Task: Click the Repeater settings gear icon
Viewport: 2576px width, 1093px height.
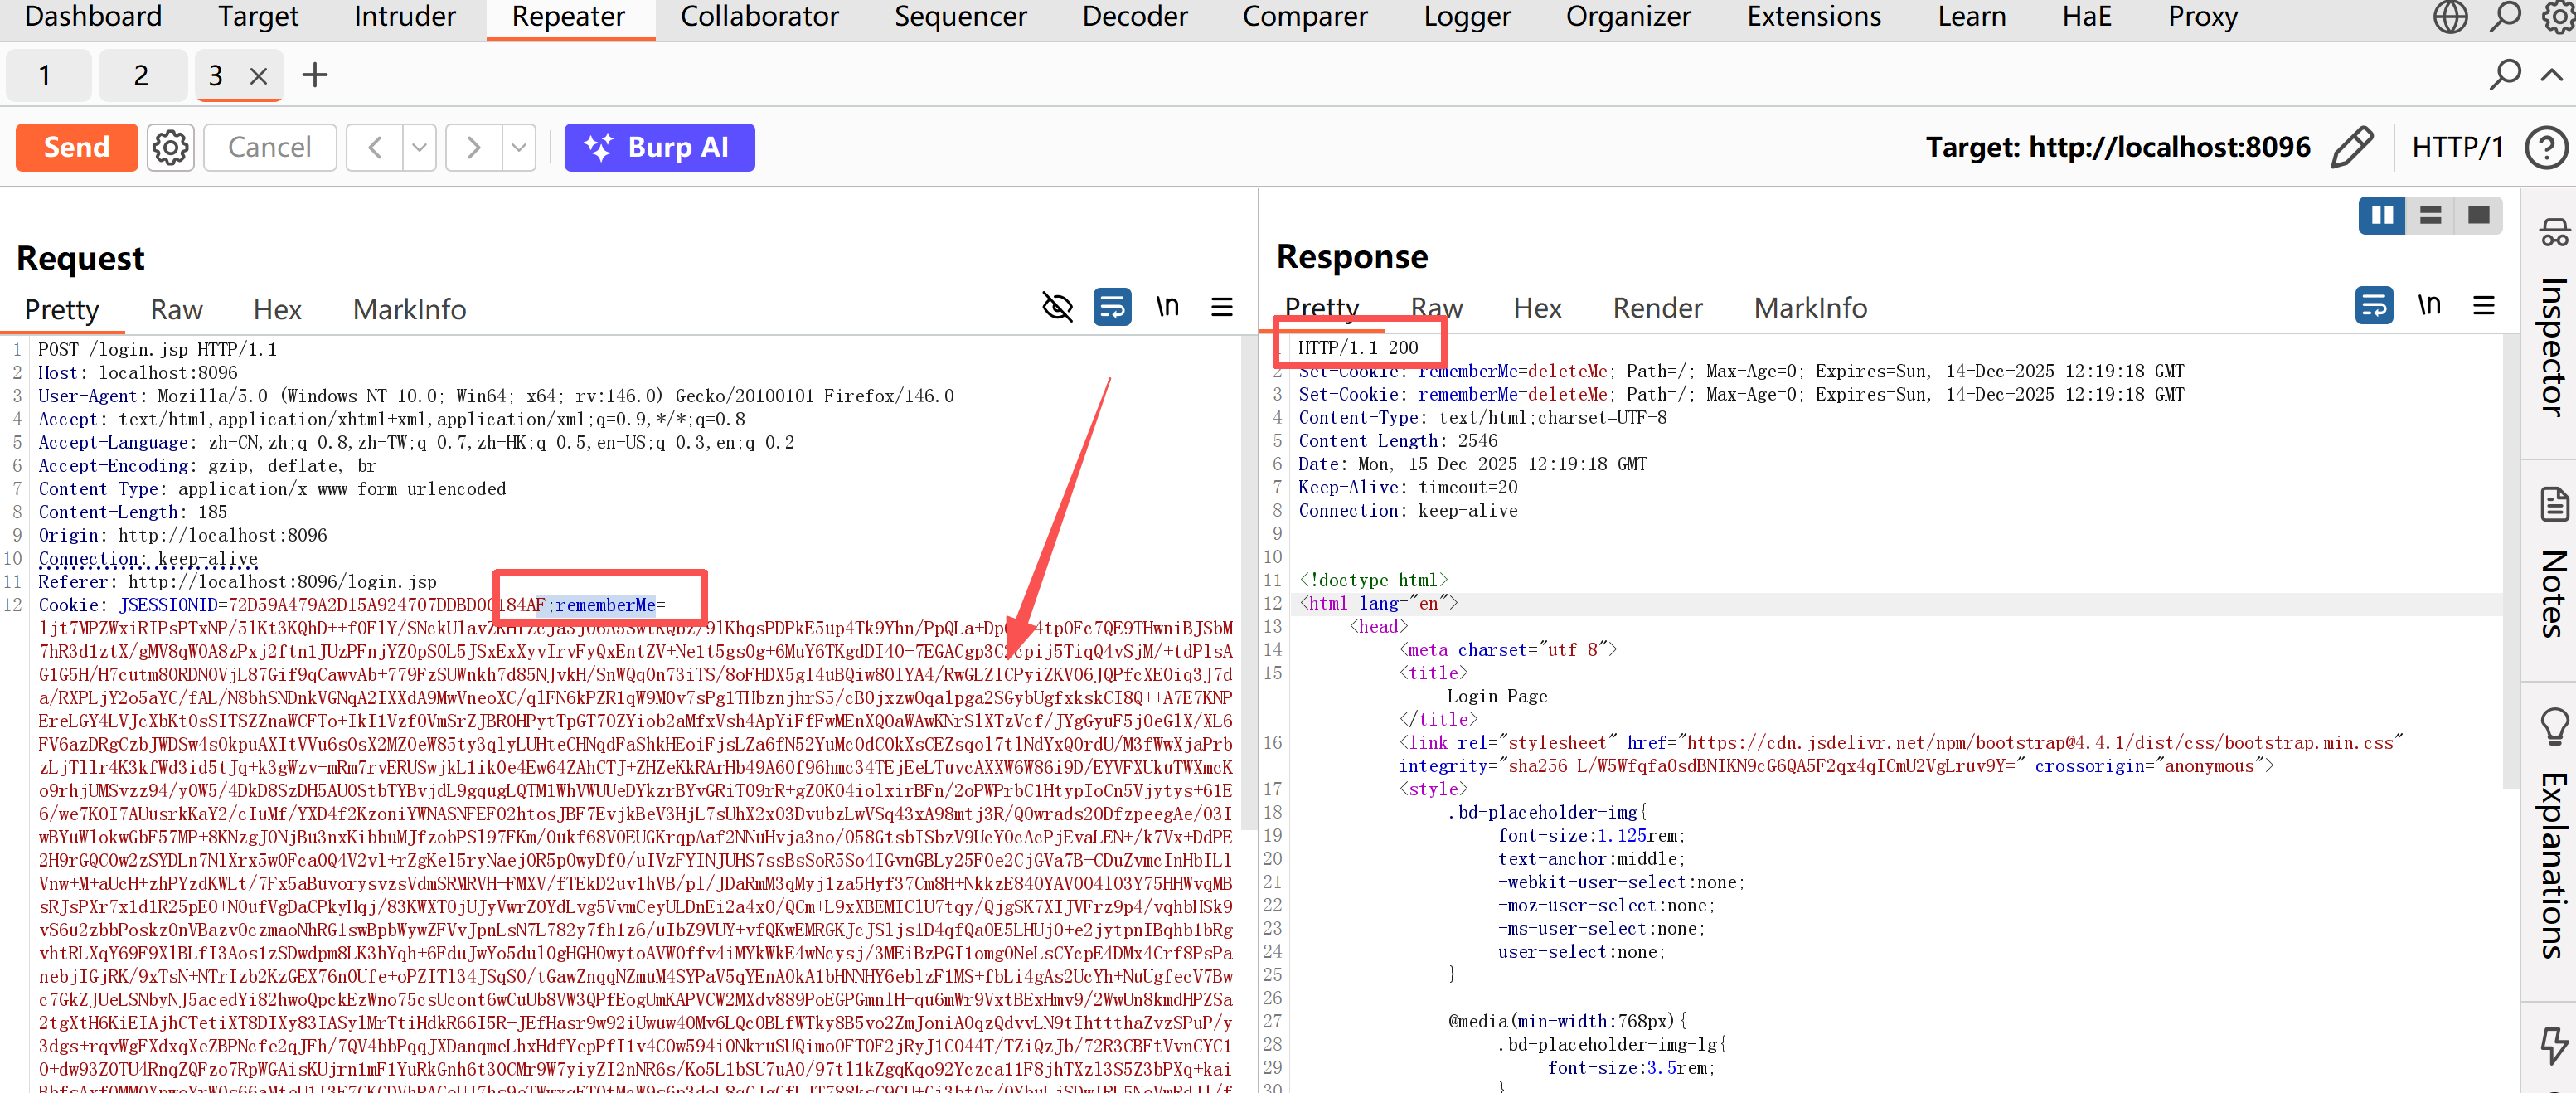Action: coord(171,147)
